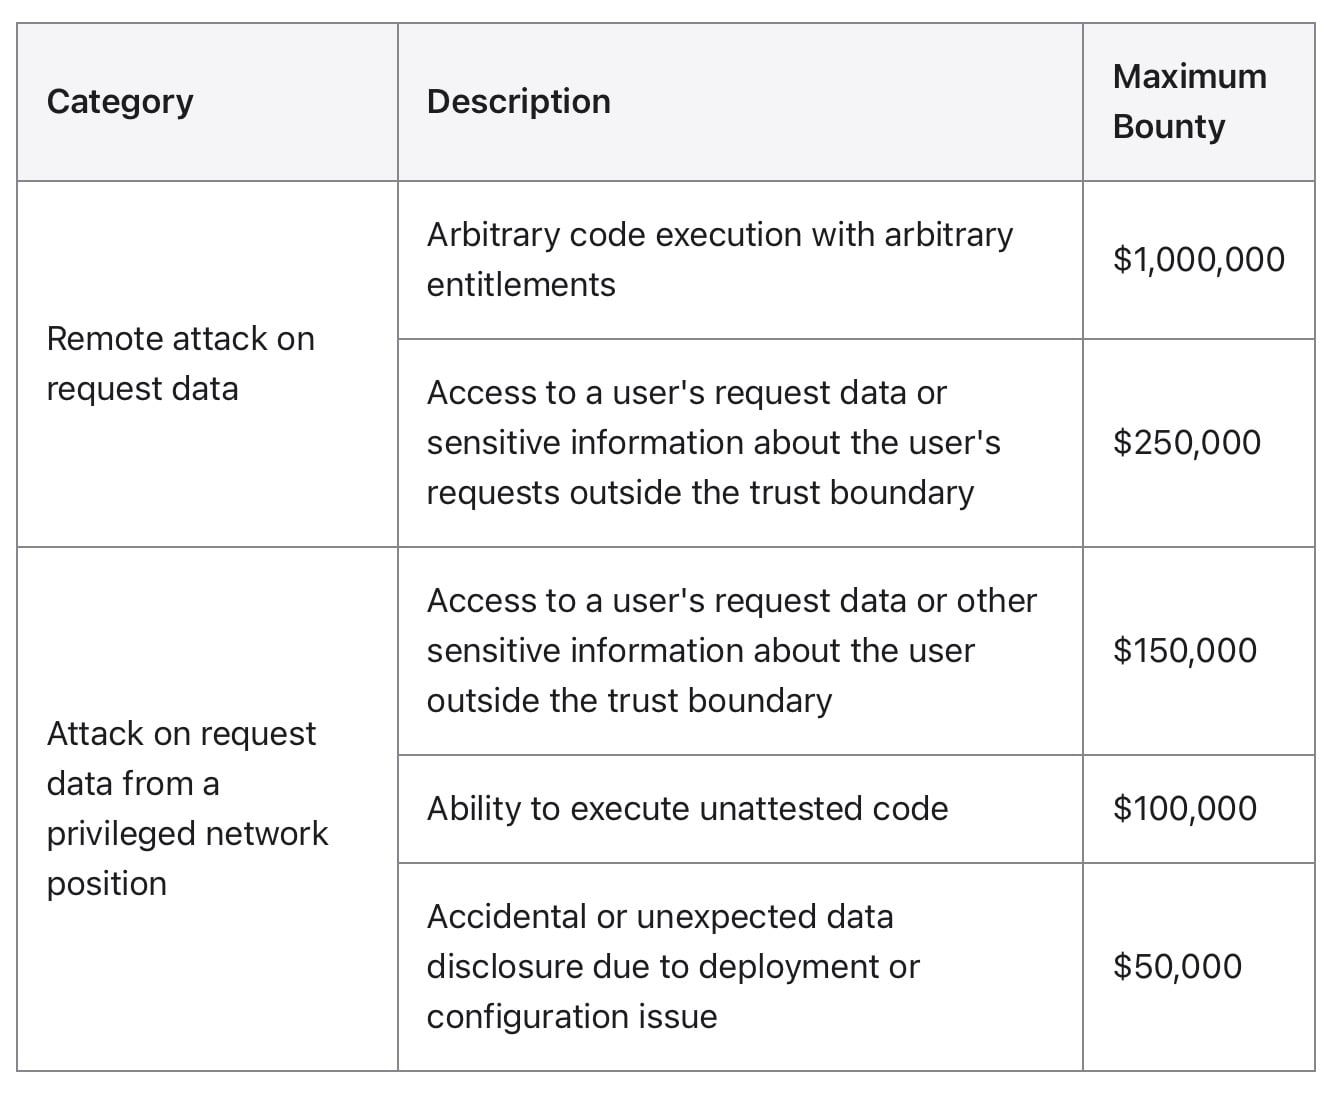Select the 'Attack on request data from a privileged network position' cell

[187, 808]
